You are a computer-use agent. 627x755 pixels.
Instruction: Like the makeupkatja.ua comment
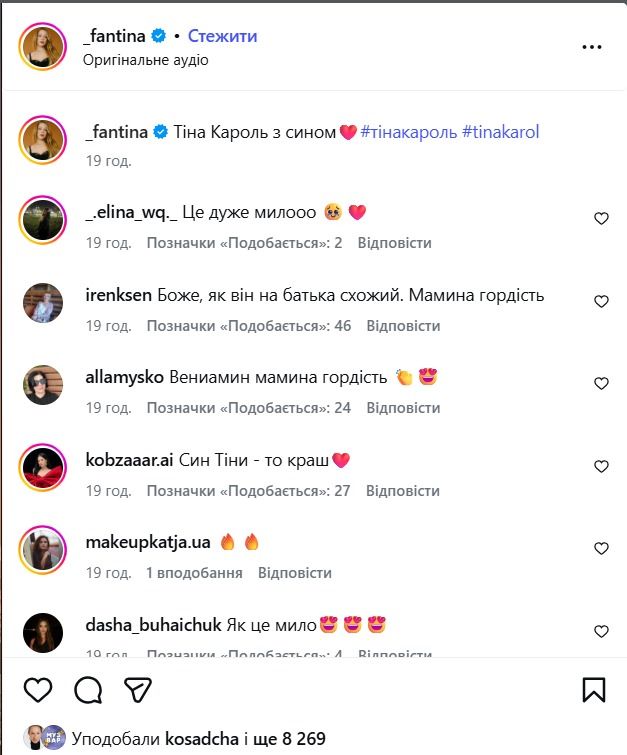(601, 549)
